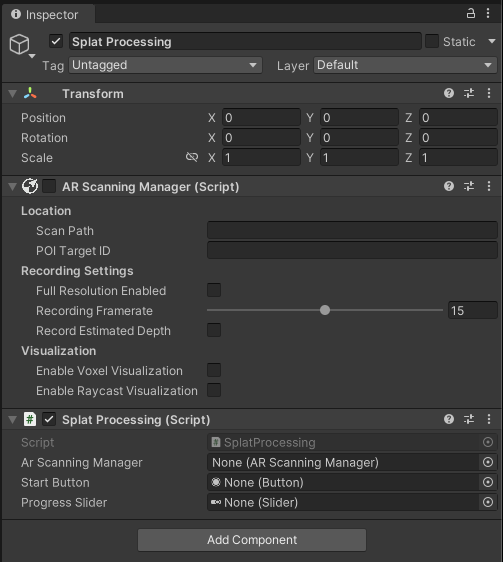Enable Record Estimated Depth checkbox

[214, 330]
